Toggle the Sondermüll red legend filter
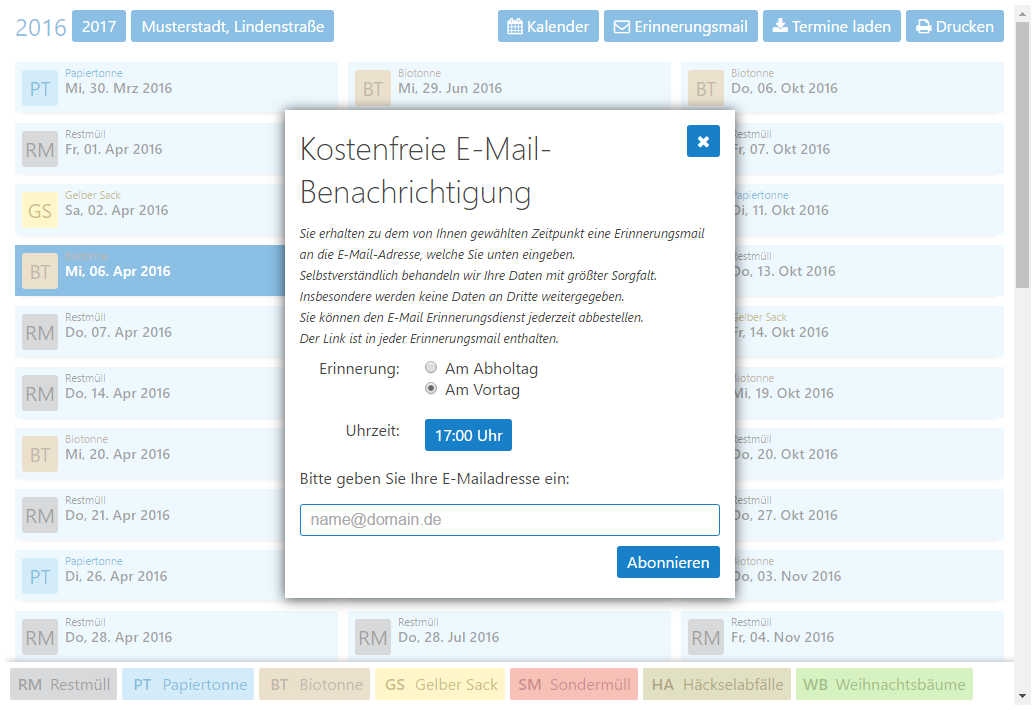Screen dimensions: 1035x710 (x=573, y=685)
